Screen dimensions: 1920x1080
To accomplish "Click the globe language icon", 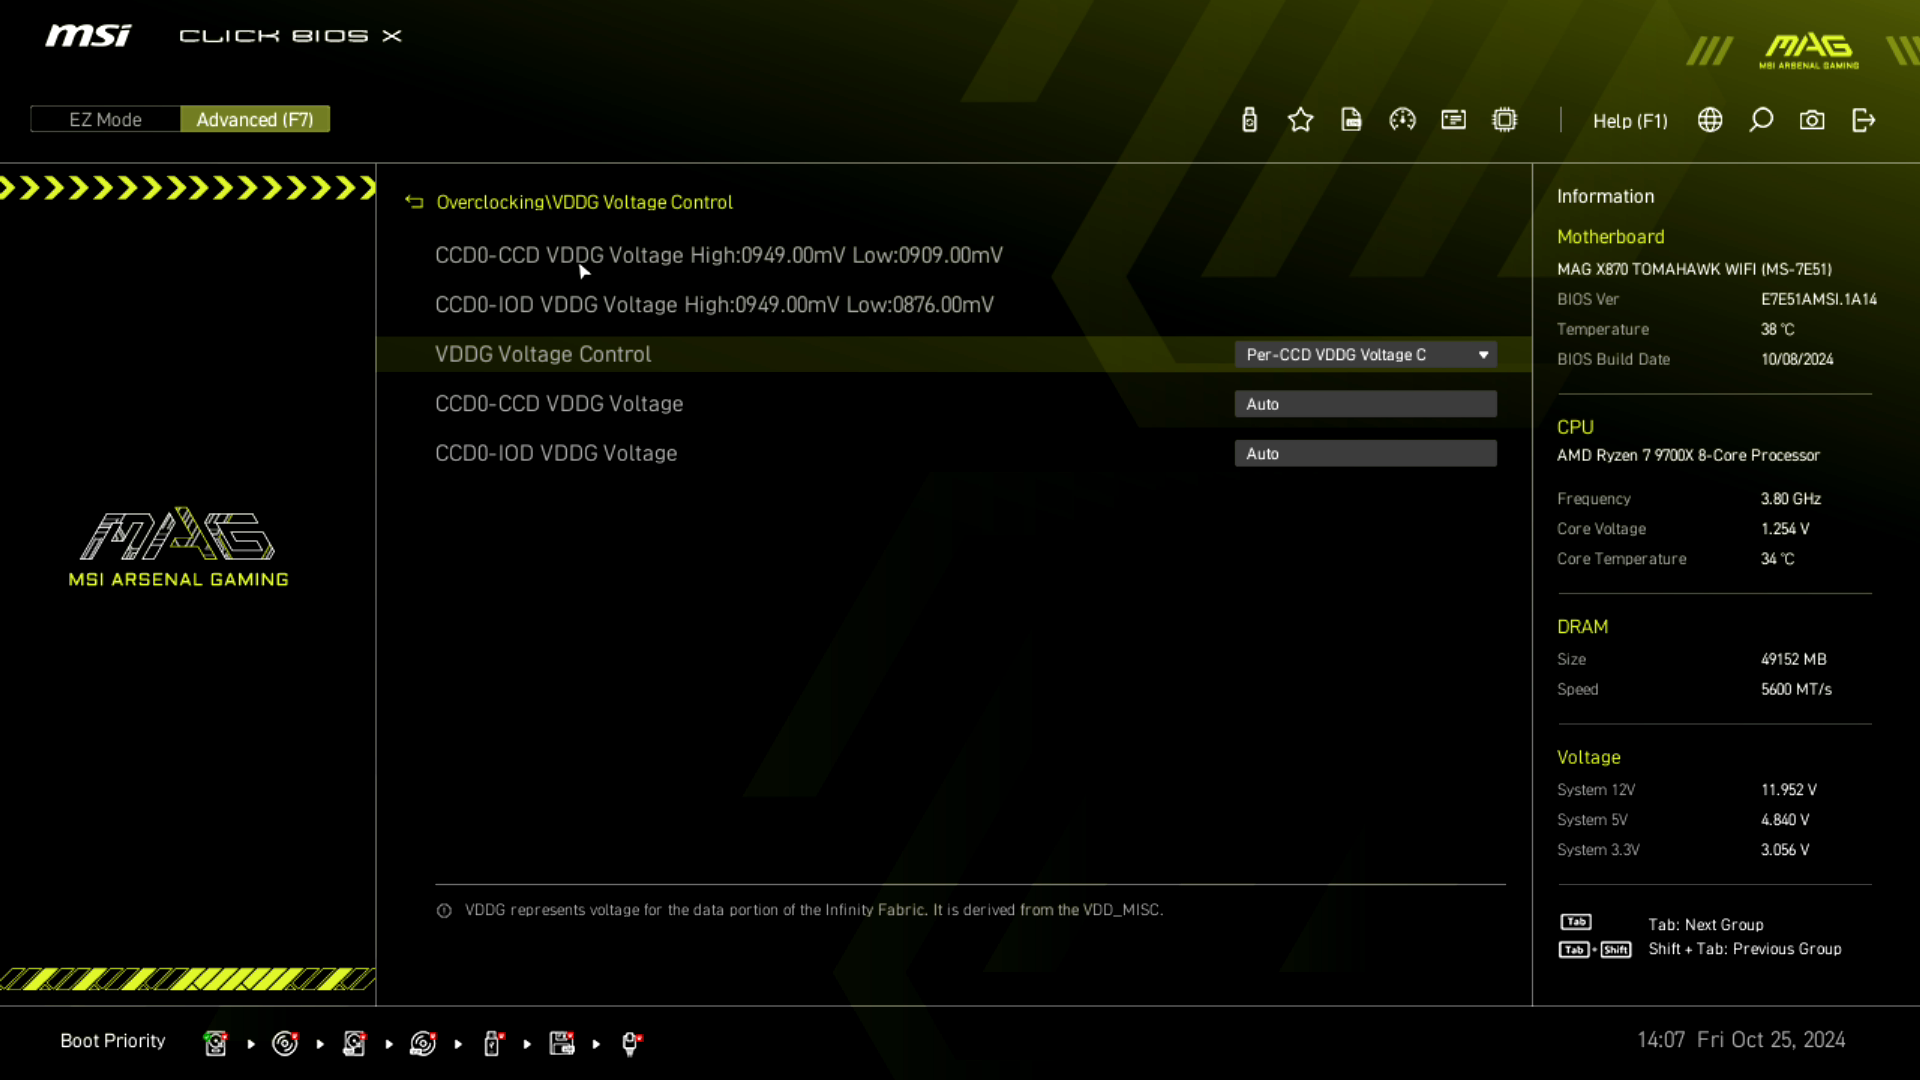I will [1710, 120].
